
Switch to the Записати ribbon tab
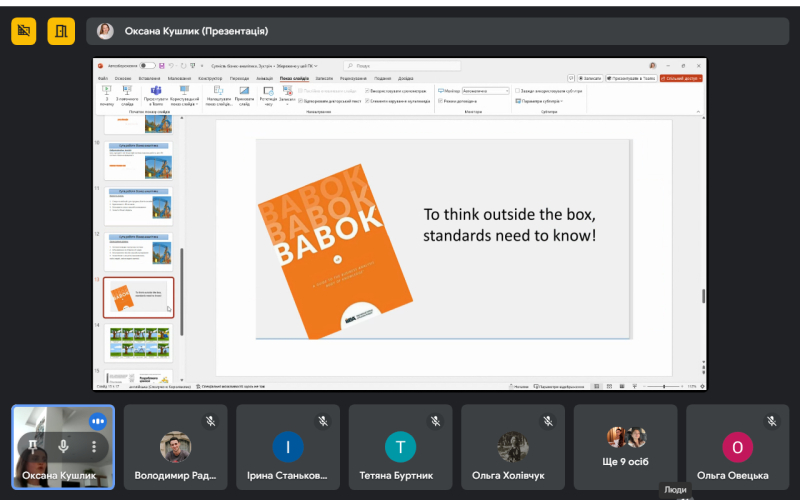[324, 79]
